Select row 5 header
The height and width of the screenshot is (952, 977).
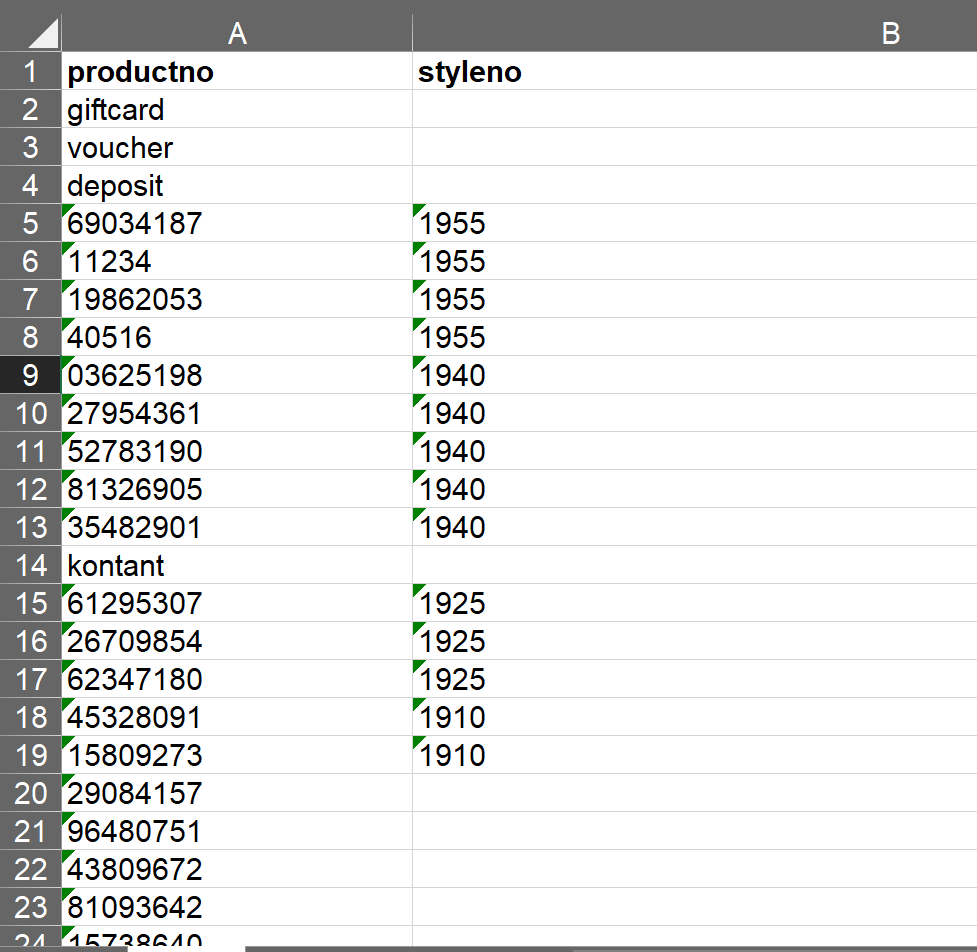tap(31, 223)
